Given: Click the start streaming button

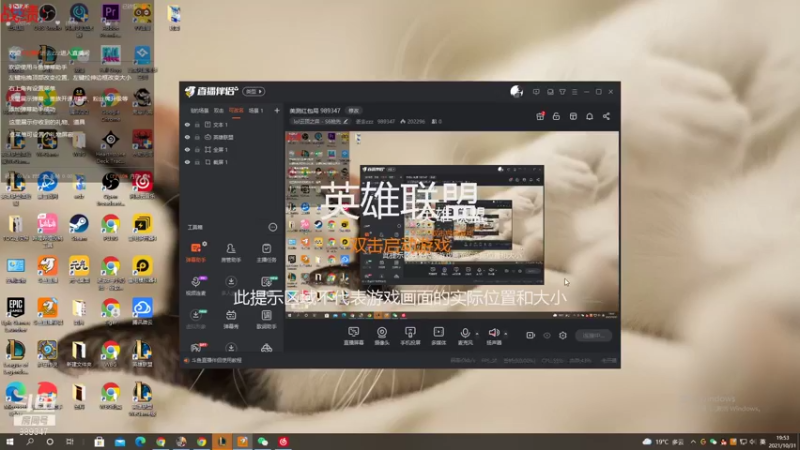Looking at the screenshot, I should [x=593, y=335].
